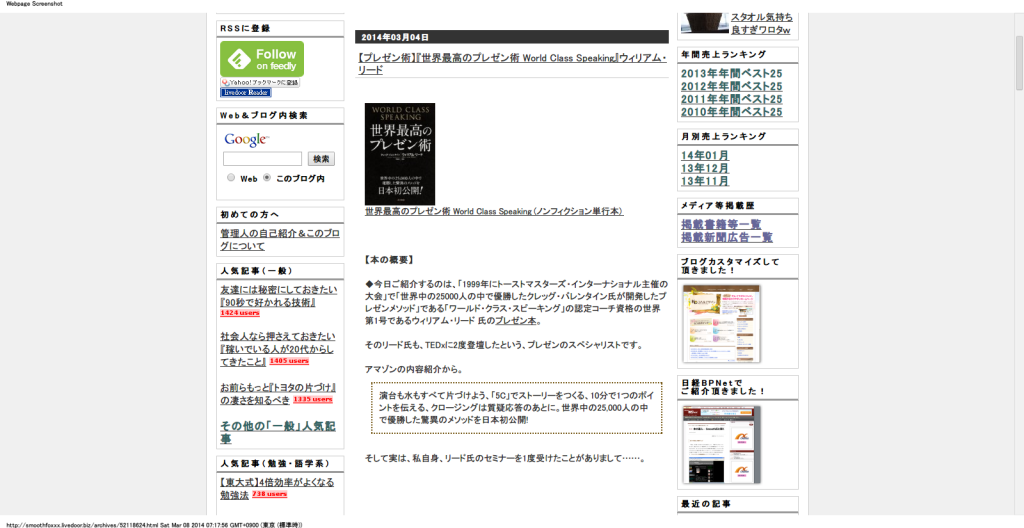The height and width of the screenshot is (528, 1024).
Task: Select the このブログ内 radio button
Action: pyautogui.click(x=267, y=178)
